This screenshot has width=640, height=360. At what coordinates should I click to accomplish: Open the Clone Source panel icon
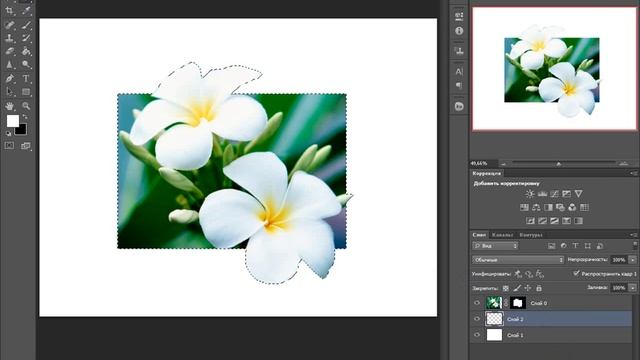(x=459, y=51)
